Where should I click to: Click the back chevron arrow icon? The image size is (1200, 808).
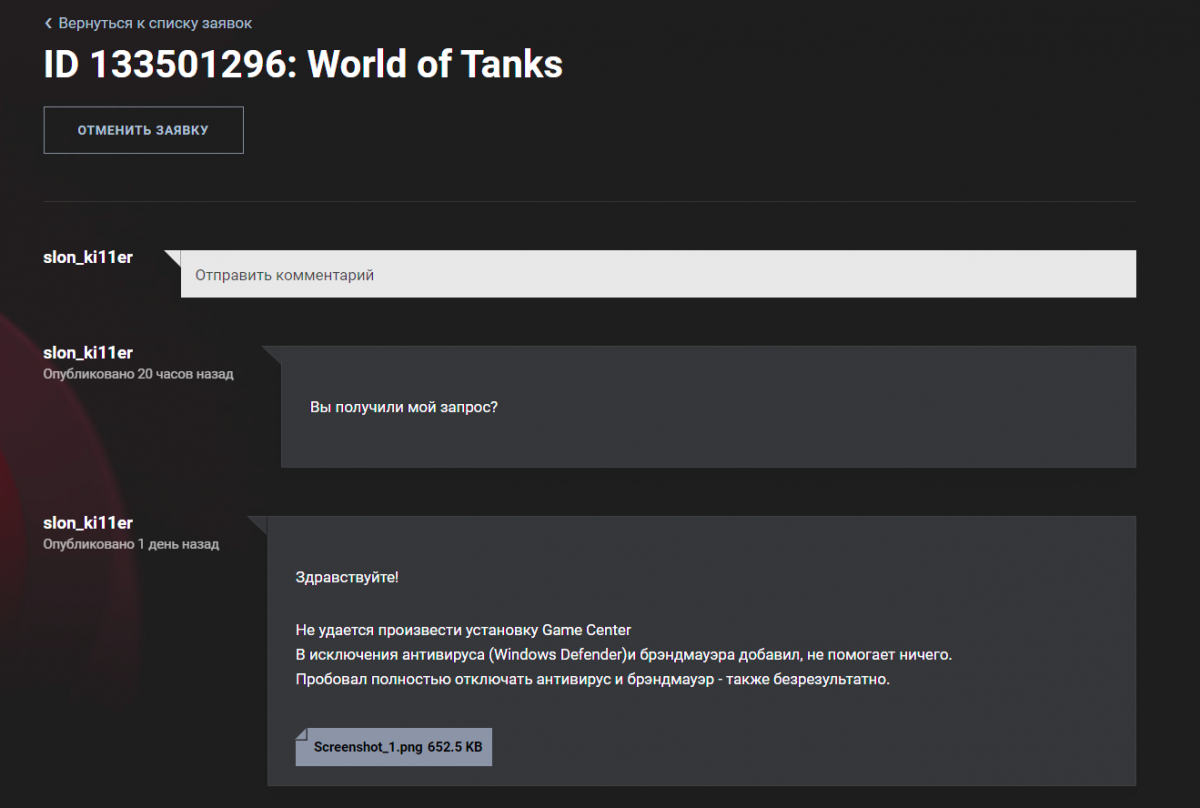[48, 23]
